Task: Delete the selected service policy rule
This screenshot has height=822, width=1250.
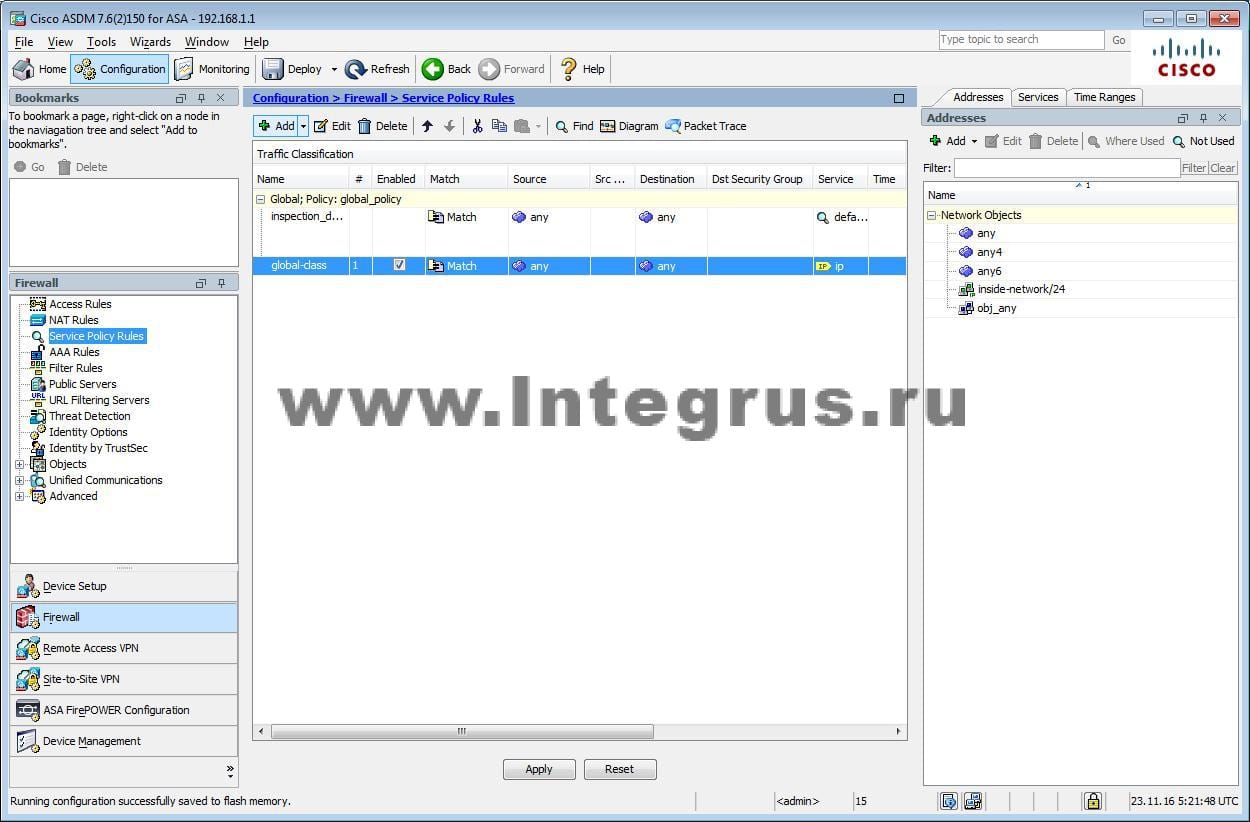Action: pyautogui.click(x=383, y=126)
